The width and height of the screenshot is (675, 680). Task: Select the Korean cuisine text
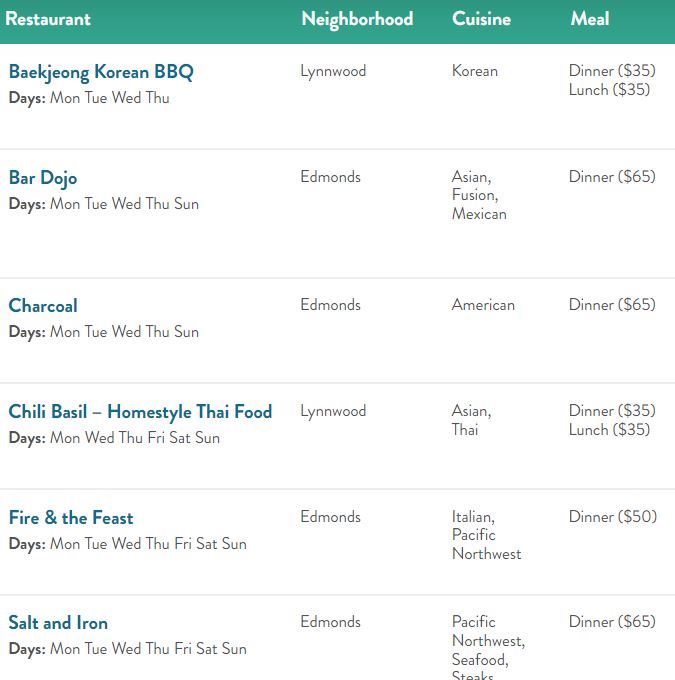475,71
